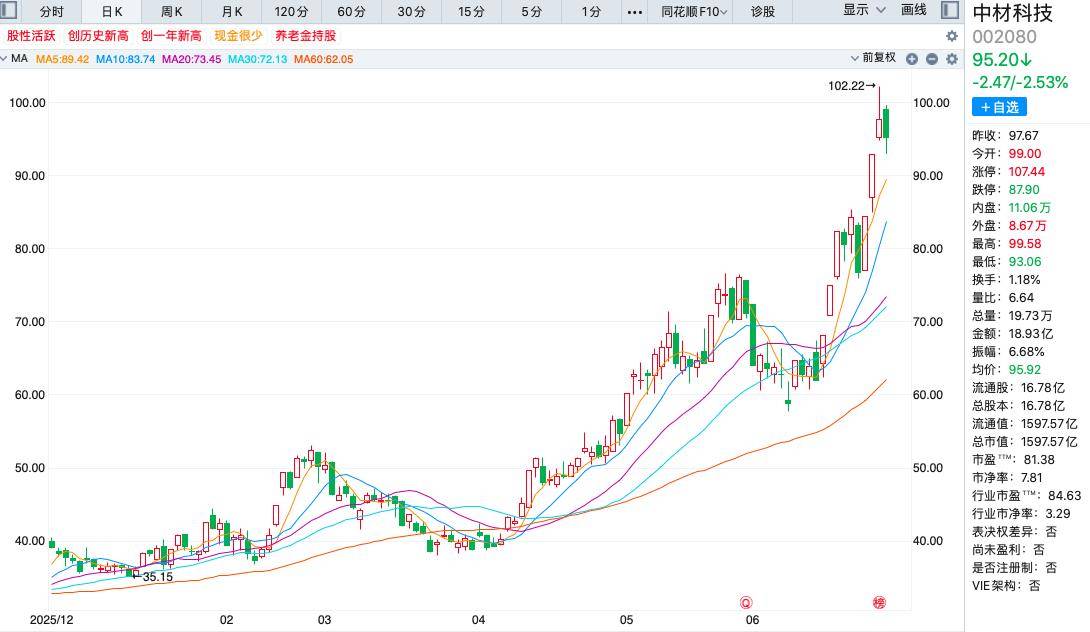Switch to 月K monthly chart
Viewport: 1090px width, 632px height.
pos(232,12)
